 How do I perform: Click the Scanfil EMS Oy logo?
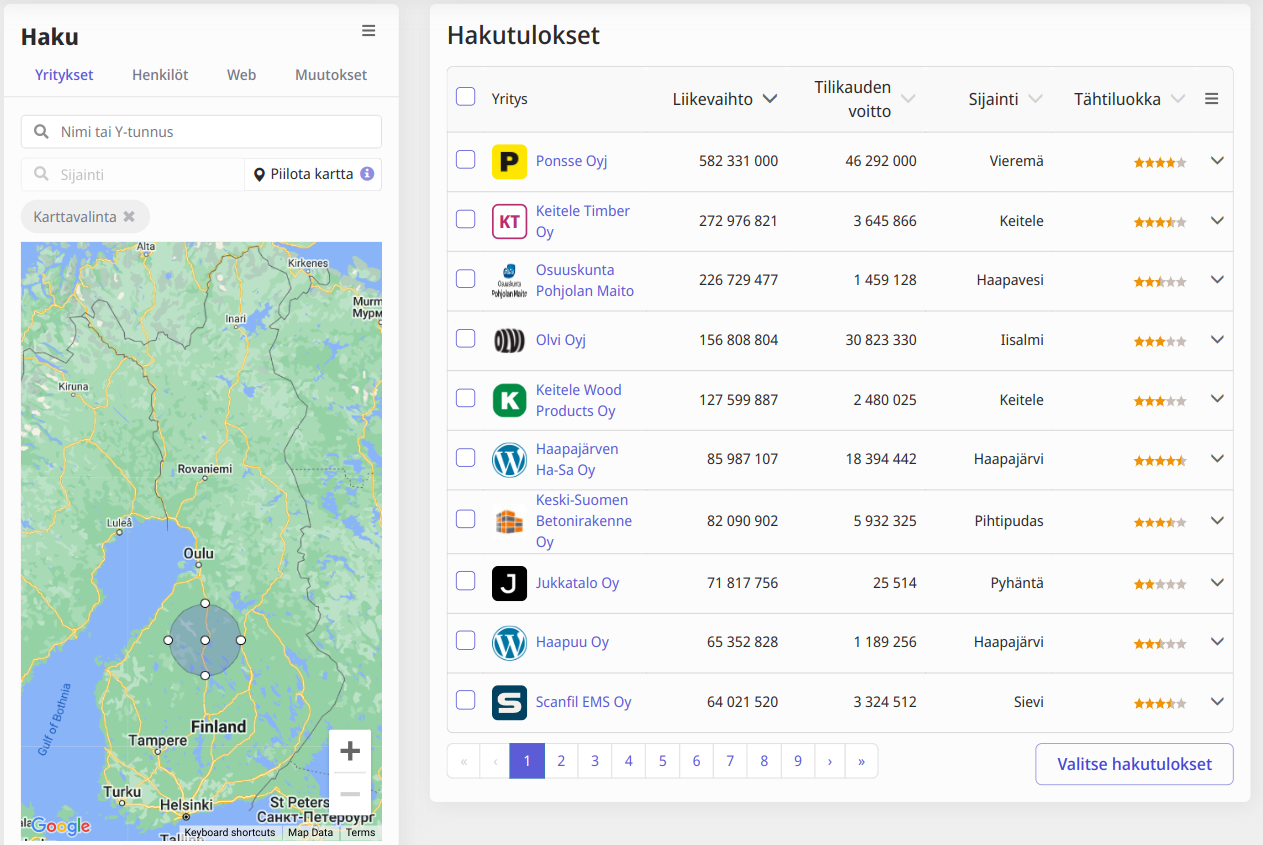click(x=509, y=702)
